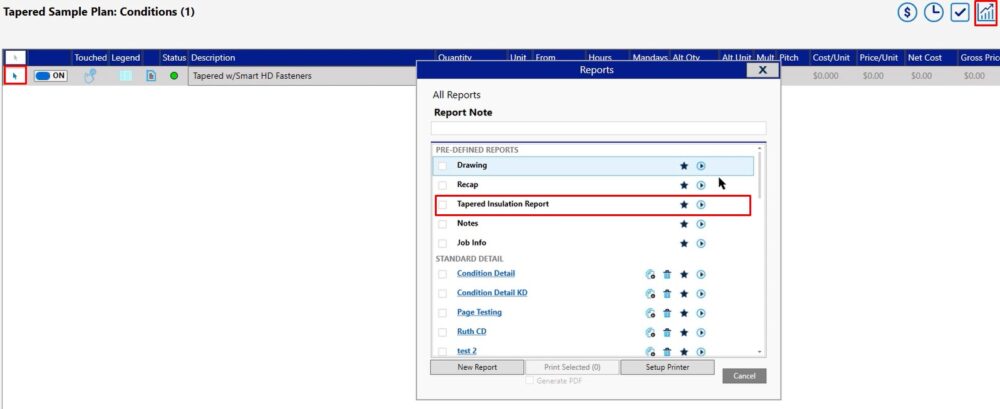Run the Tapered Insulation Report play icon
Viewport: 1000px width, 409px height.
point(701,204)
